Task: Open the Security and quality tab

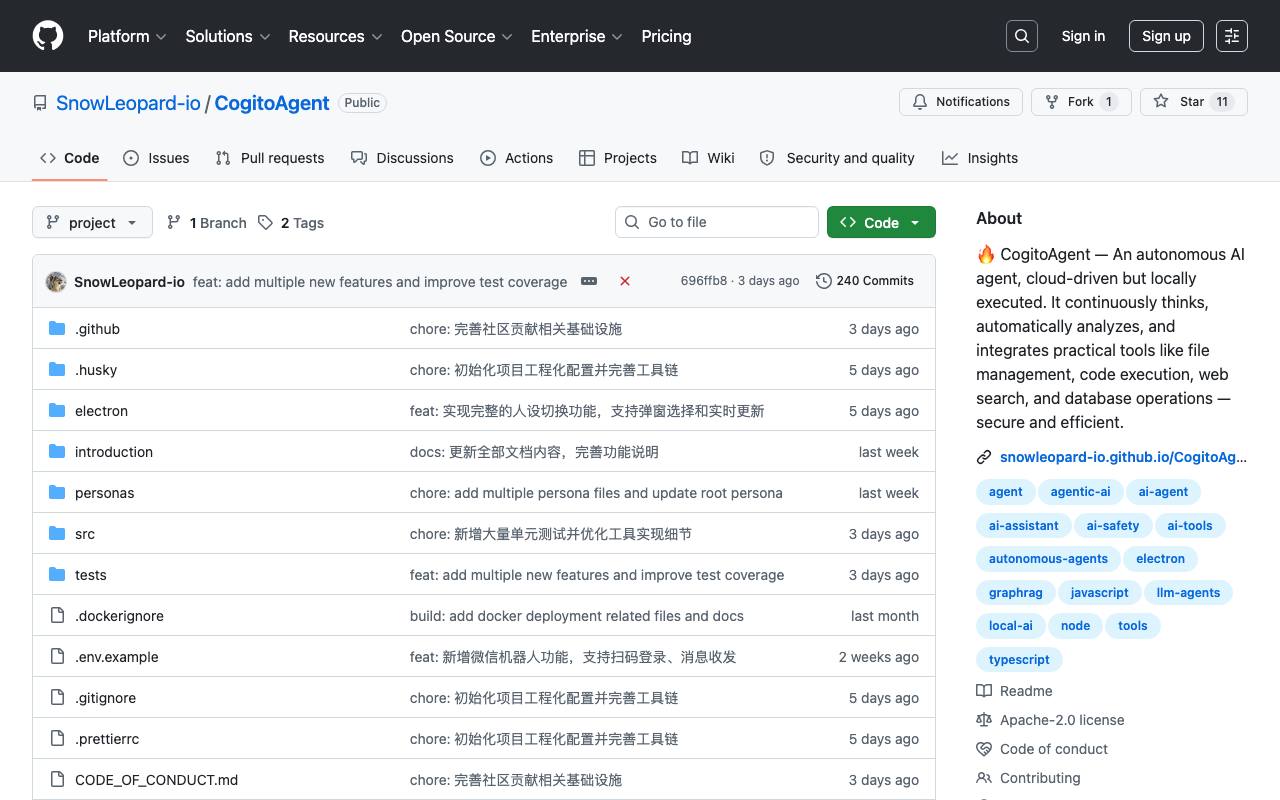Action: pos(837,158)
